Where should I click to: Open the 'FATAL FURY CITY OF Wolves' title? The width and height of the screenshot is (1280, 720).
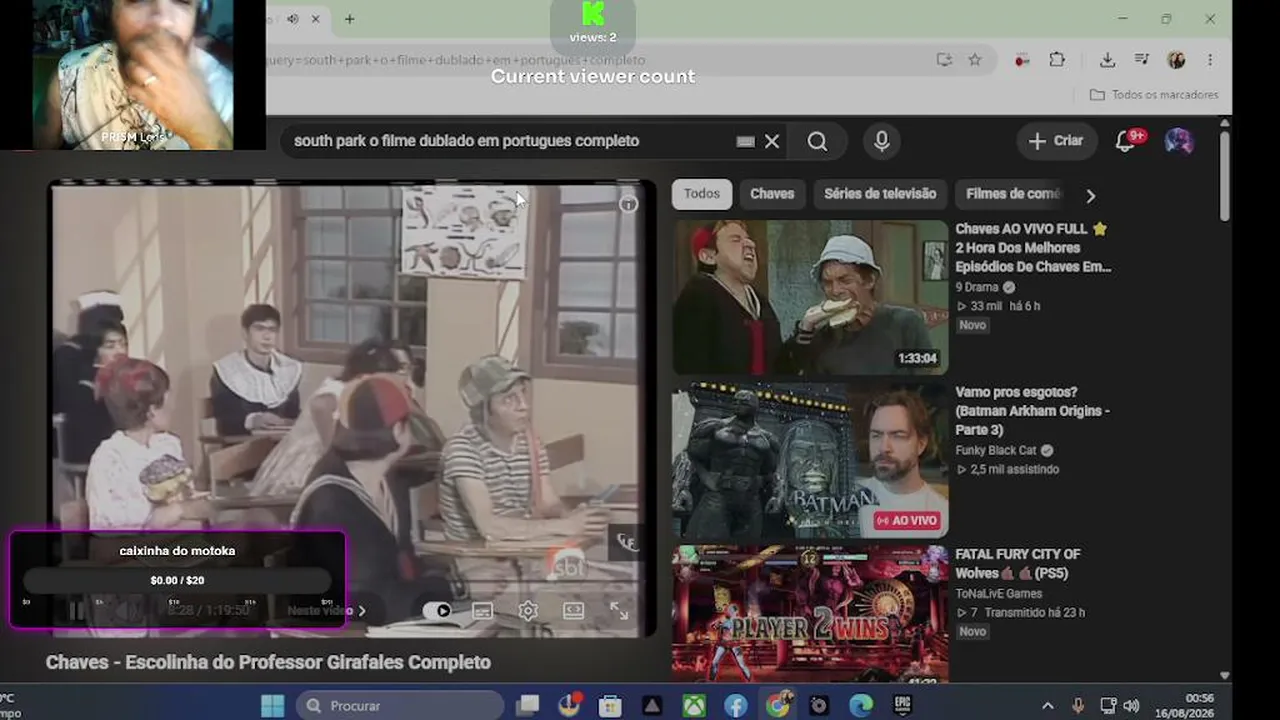coord(1018,563)
